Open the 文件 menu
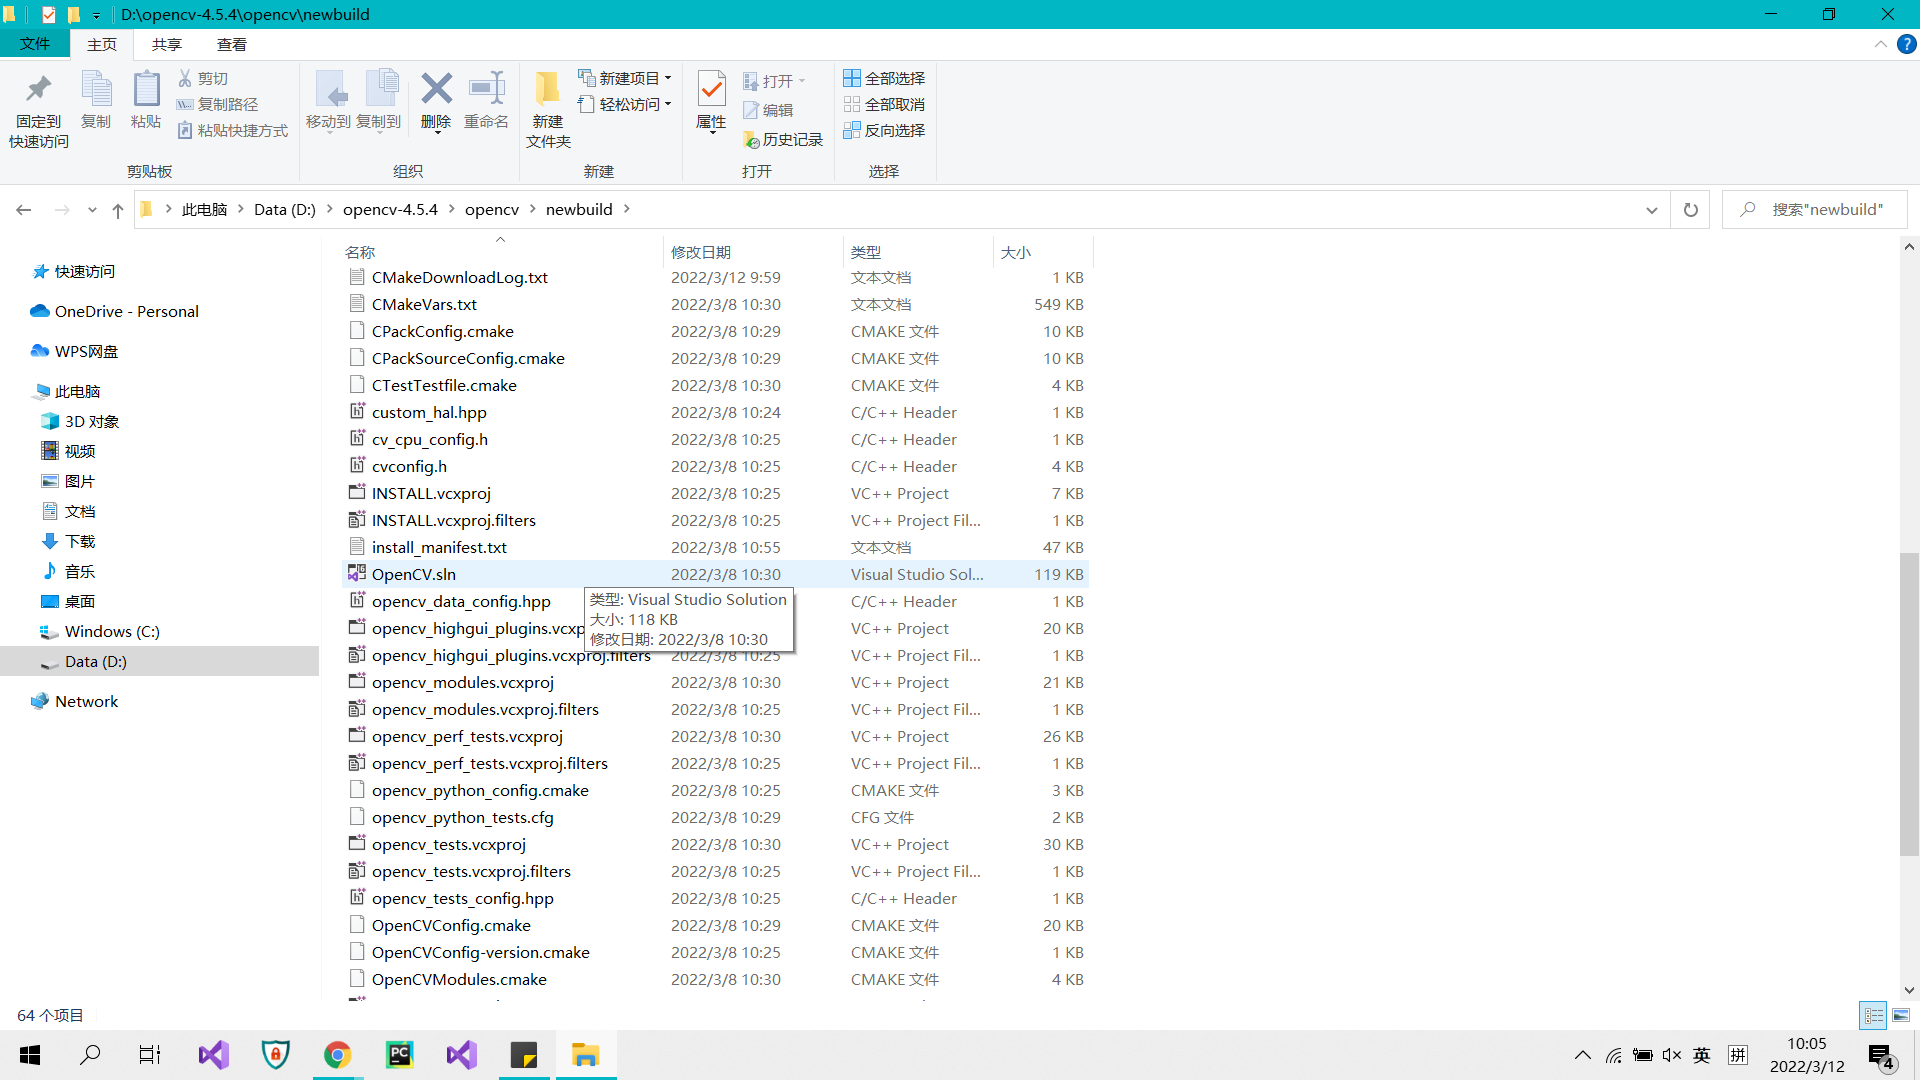1920x1080 pixels. [35, 44]
